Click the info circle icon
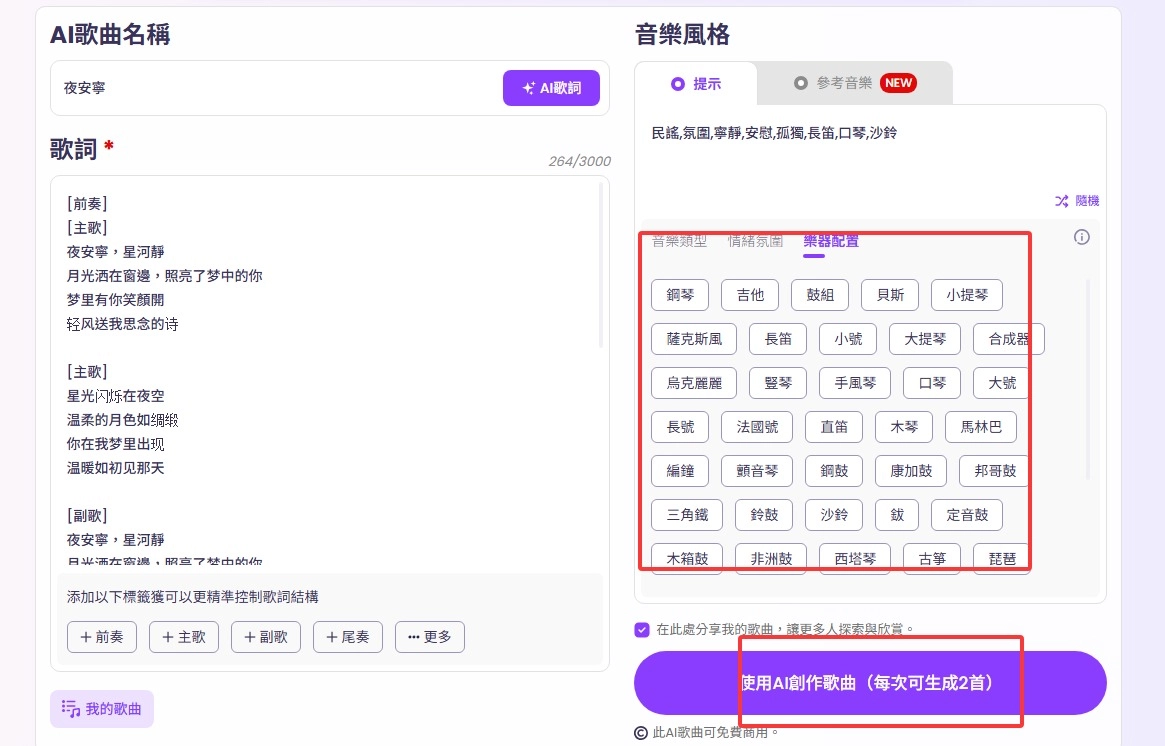This screenshot has height=746, width=1165. coord(1081,237)
